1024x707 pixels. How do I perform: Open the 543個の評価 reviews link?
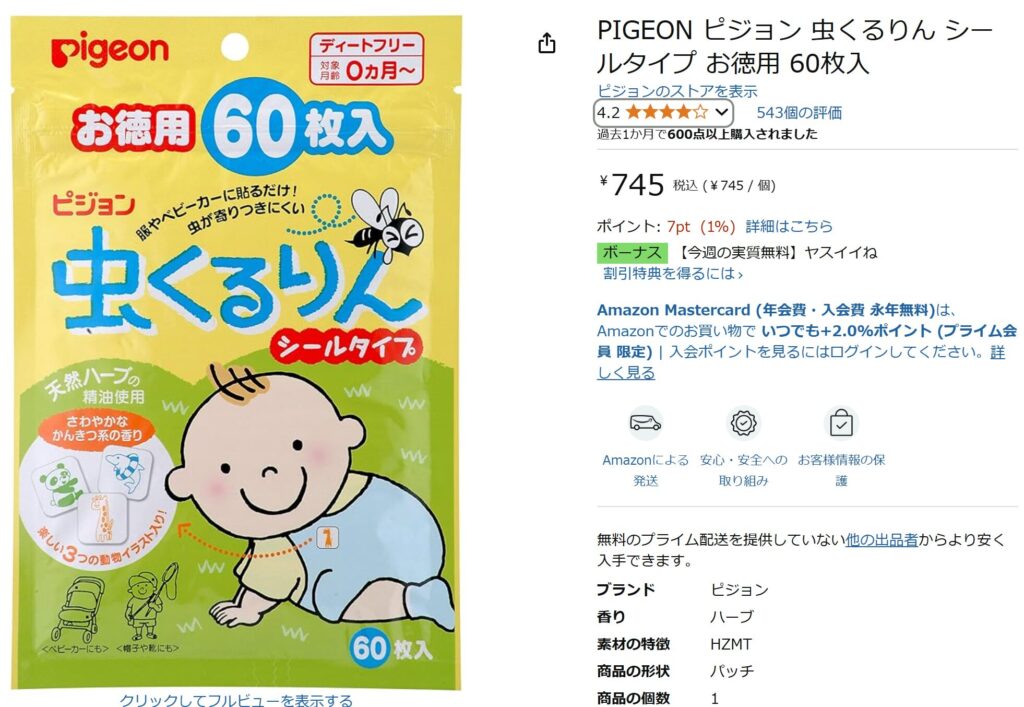(x=799, y=113)
